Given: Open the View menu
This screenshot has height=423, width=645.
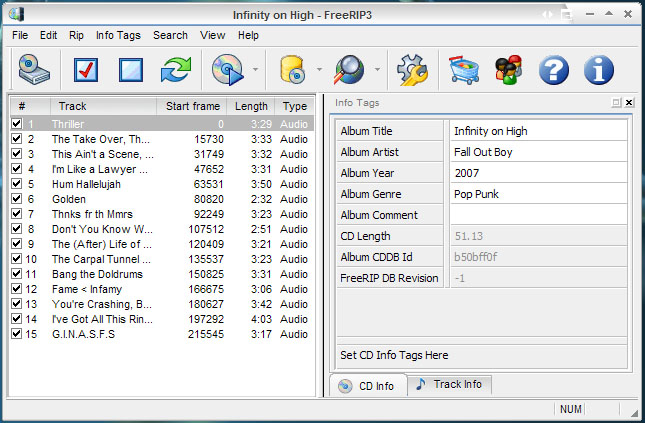Looking at the screenshot, I should tap(213, 35).
